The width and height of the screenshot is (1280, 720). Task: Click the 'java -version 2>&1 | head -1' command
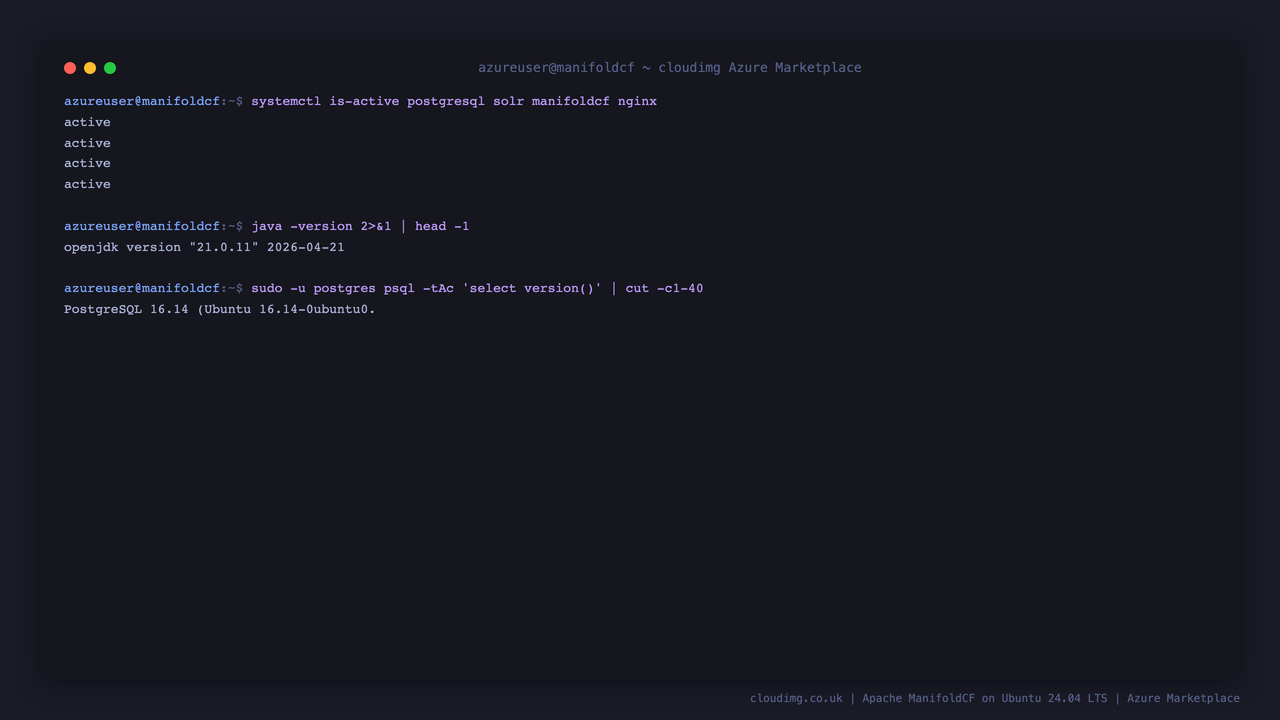[360, 226]
